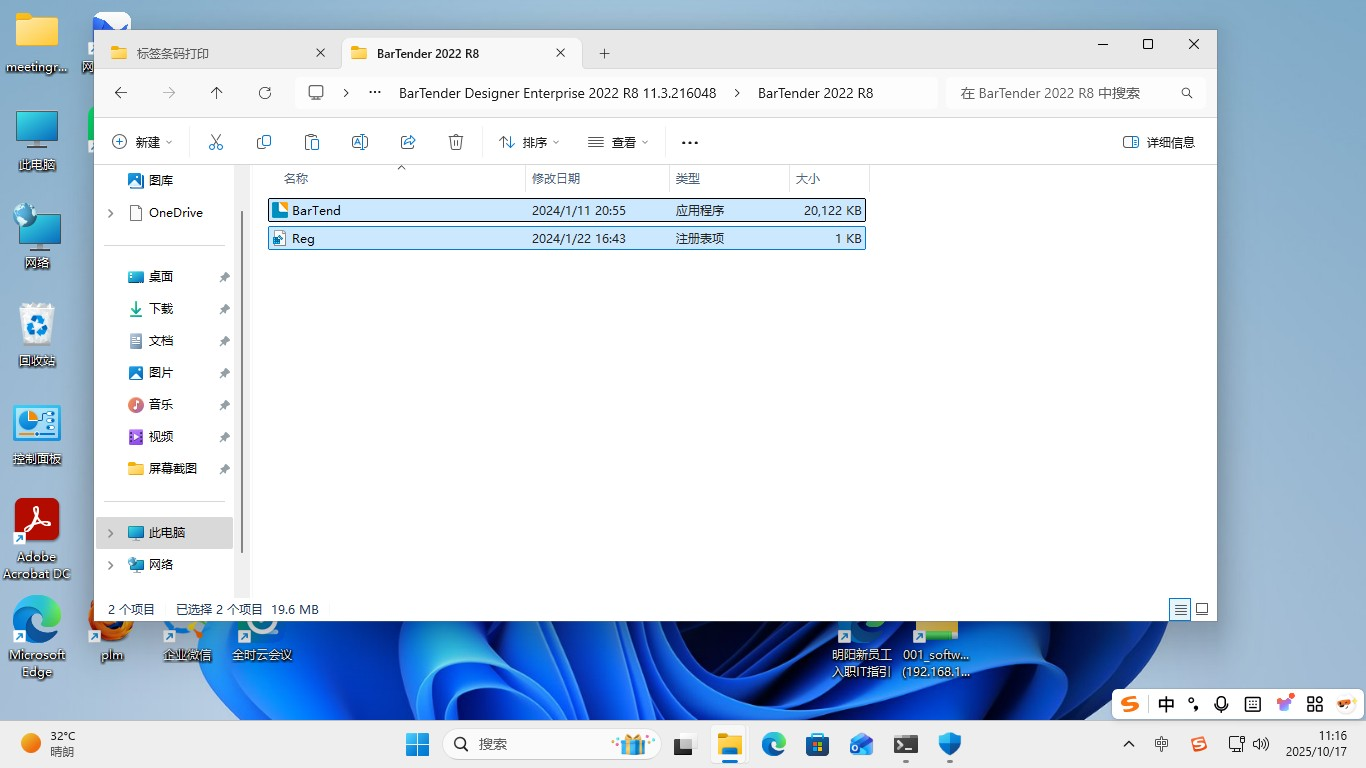Go back with the back arrow
Viewport: 1366px width, 768px height.
point(121,93)
